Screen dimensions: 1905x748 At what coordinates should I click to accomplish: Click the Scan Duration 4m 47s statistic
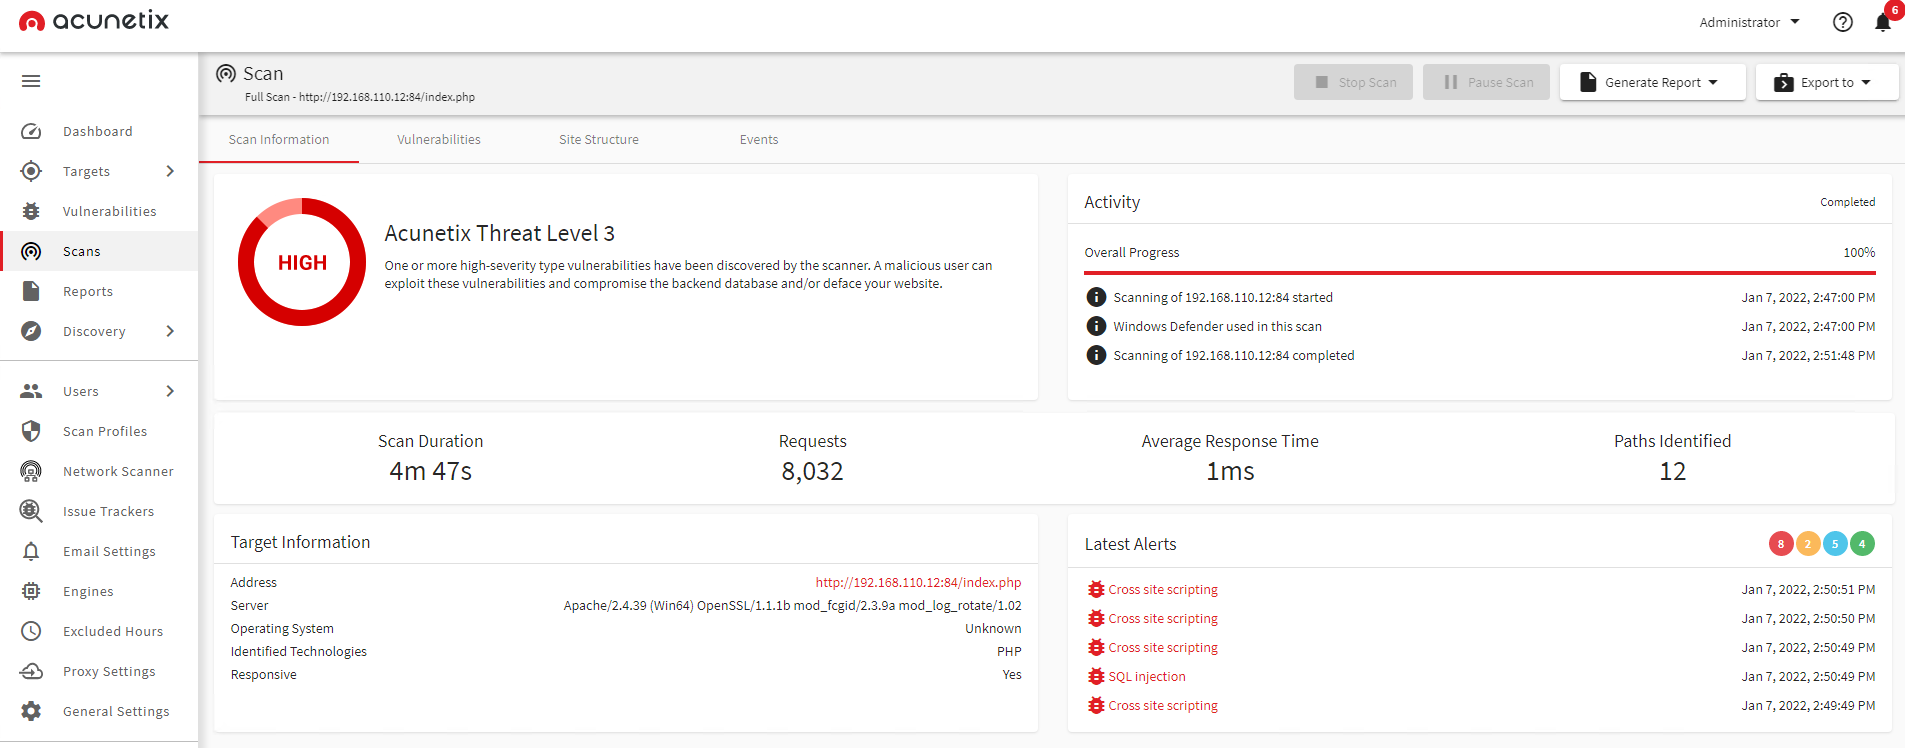point(430,458)
